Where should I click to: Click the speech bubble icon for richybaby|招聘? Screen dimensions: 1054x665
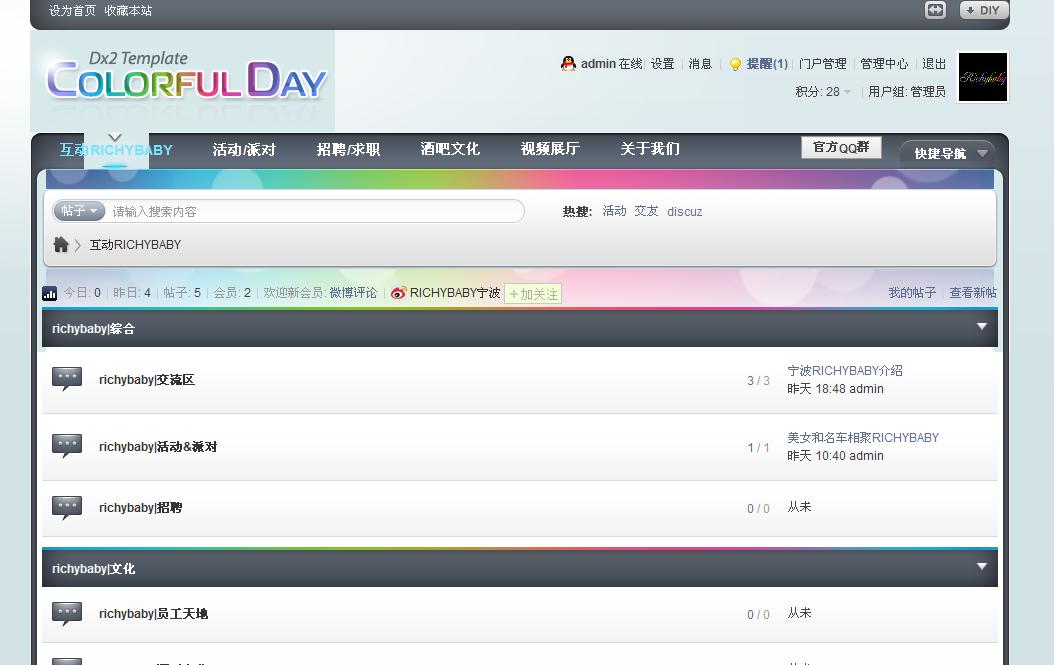(67, 508)
